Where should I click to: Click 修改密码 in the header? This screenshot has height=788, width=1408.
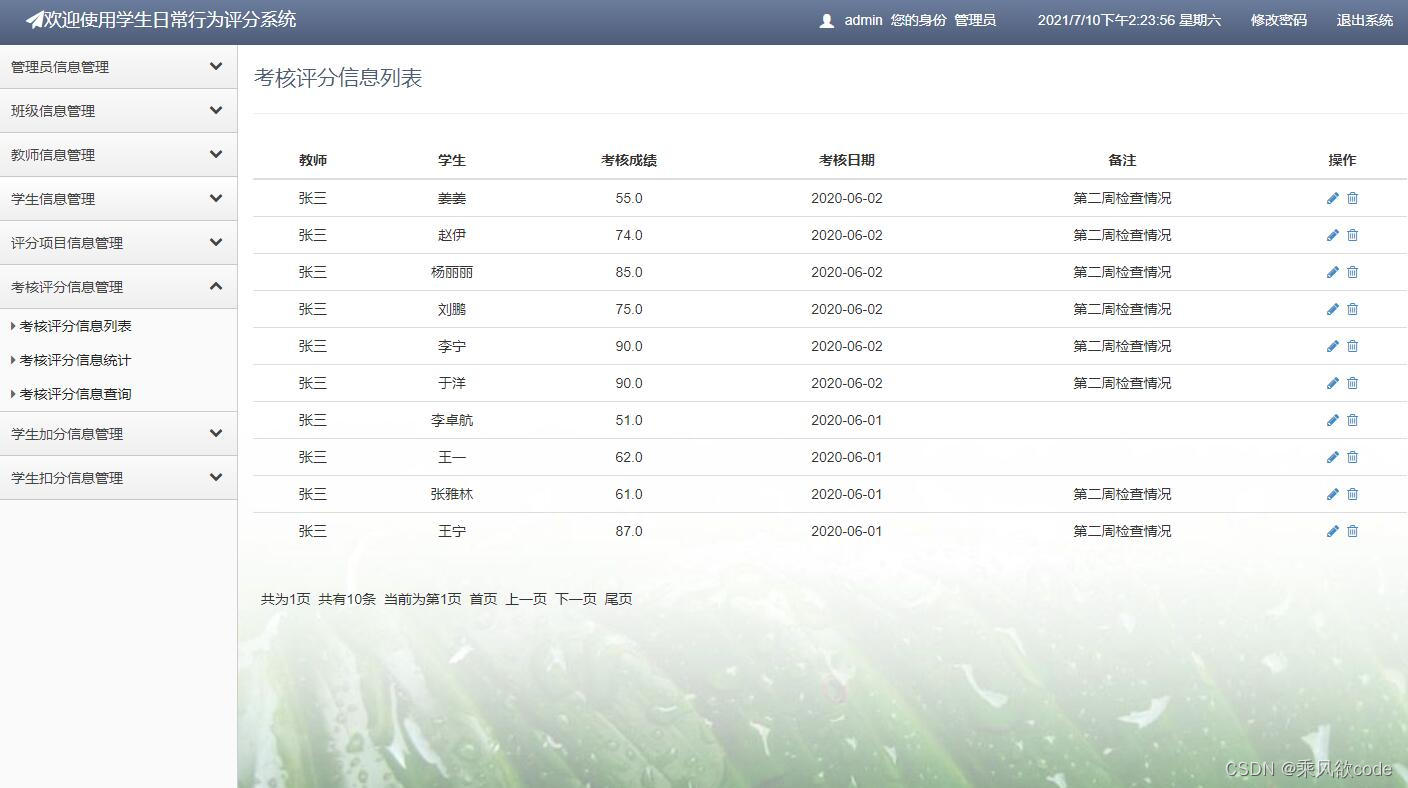(x=1278, y=20)
